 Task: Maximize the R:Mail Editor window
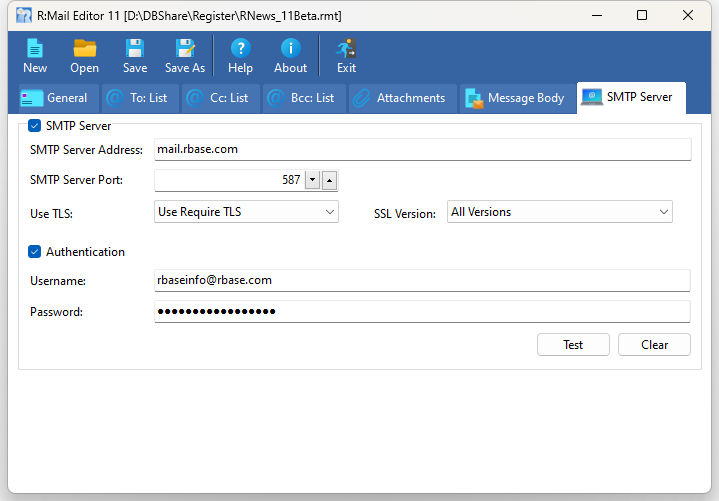(x=642, y=16)
